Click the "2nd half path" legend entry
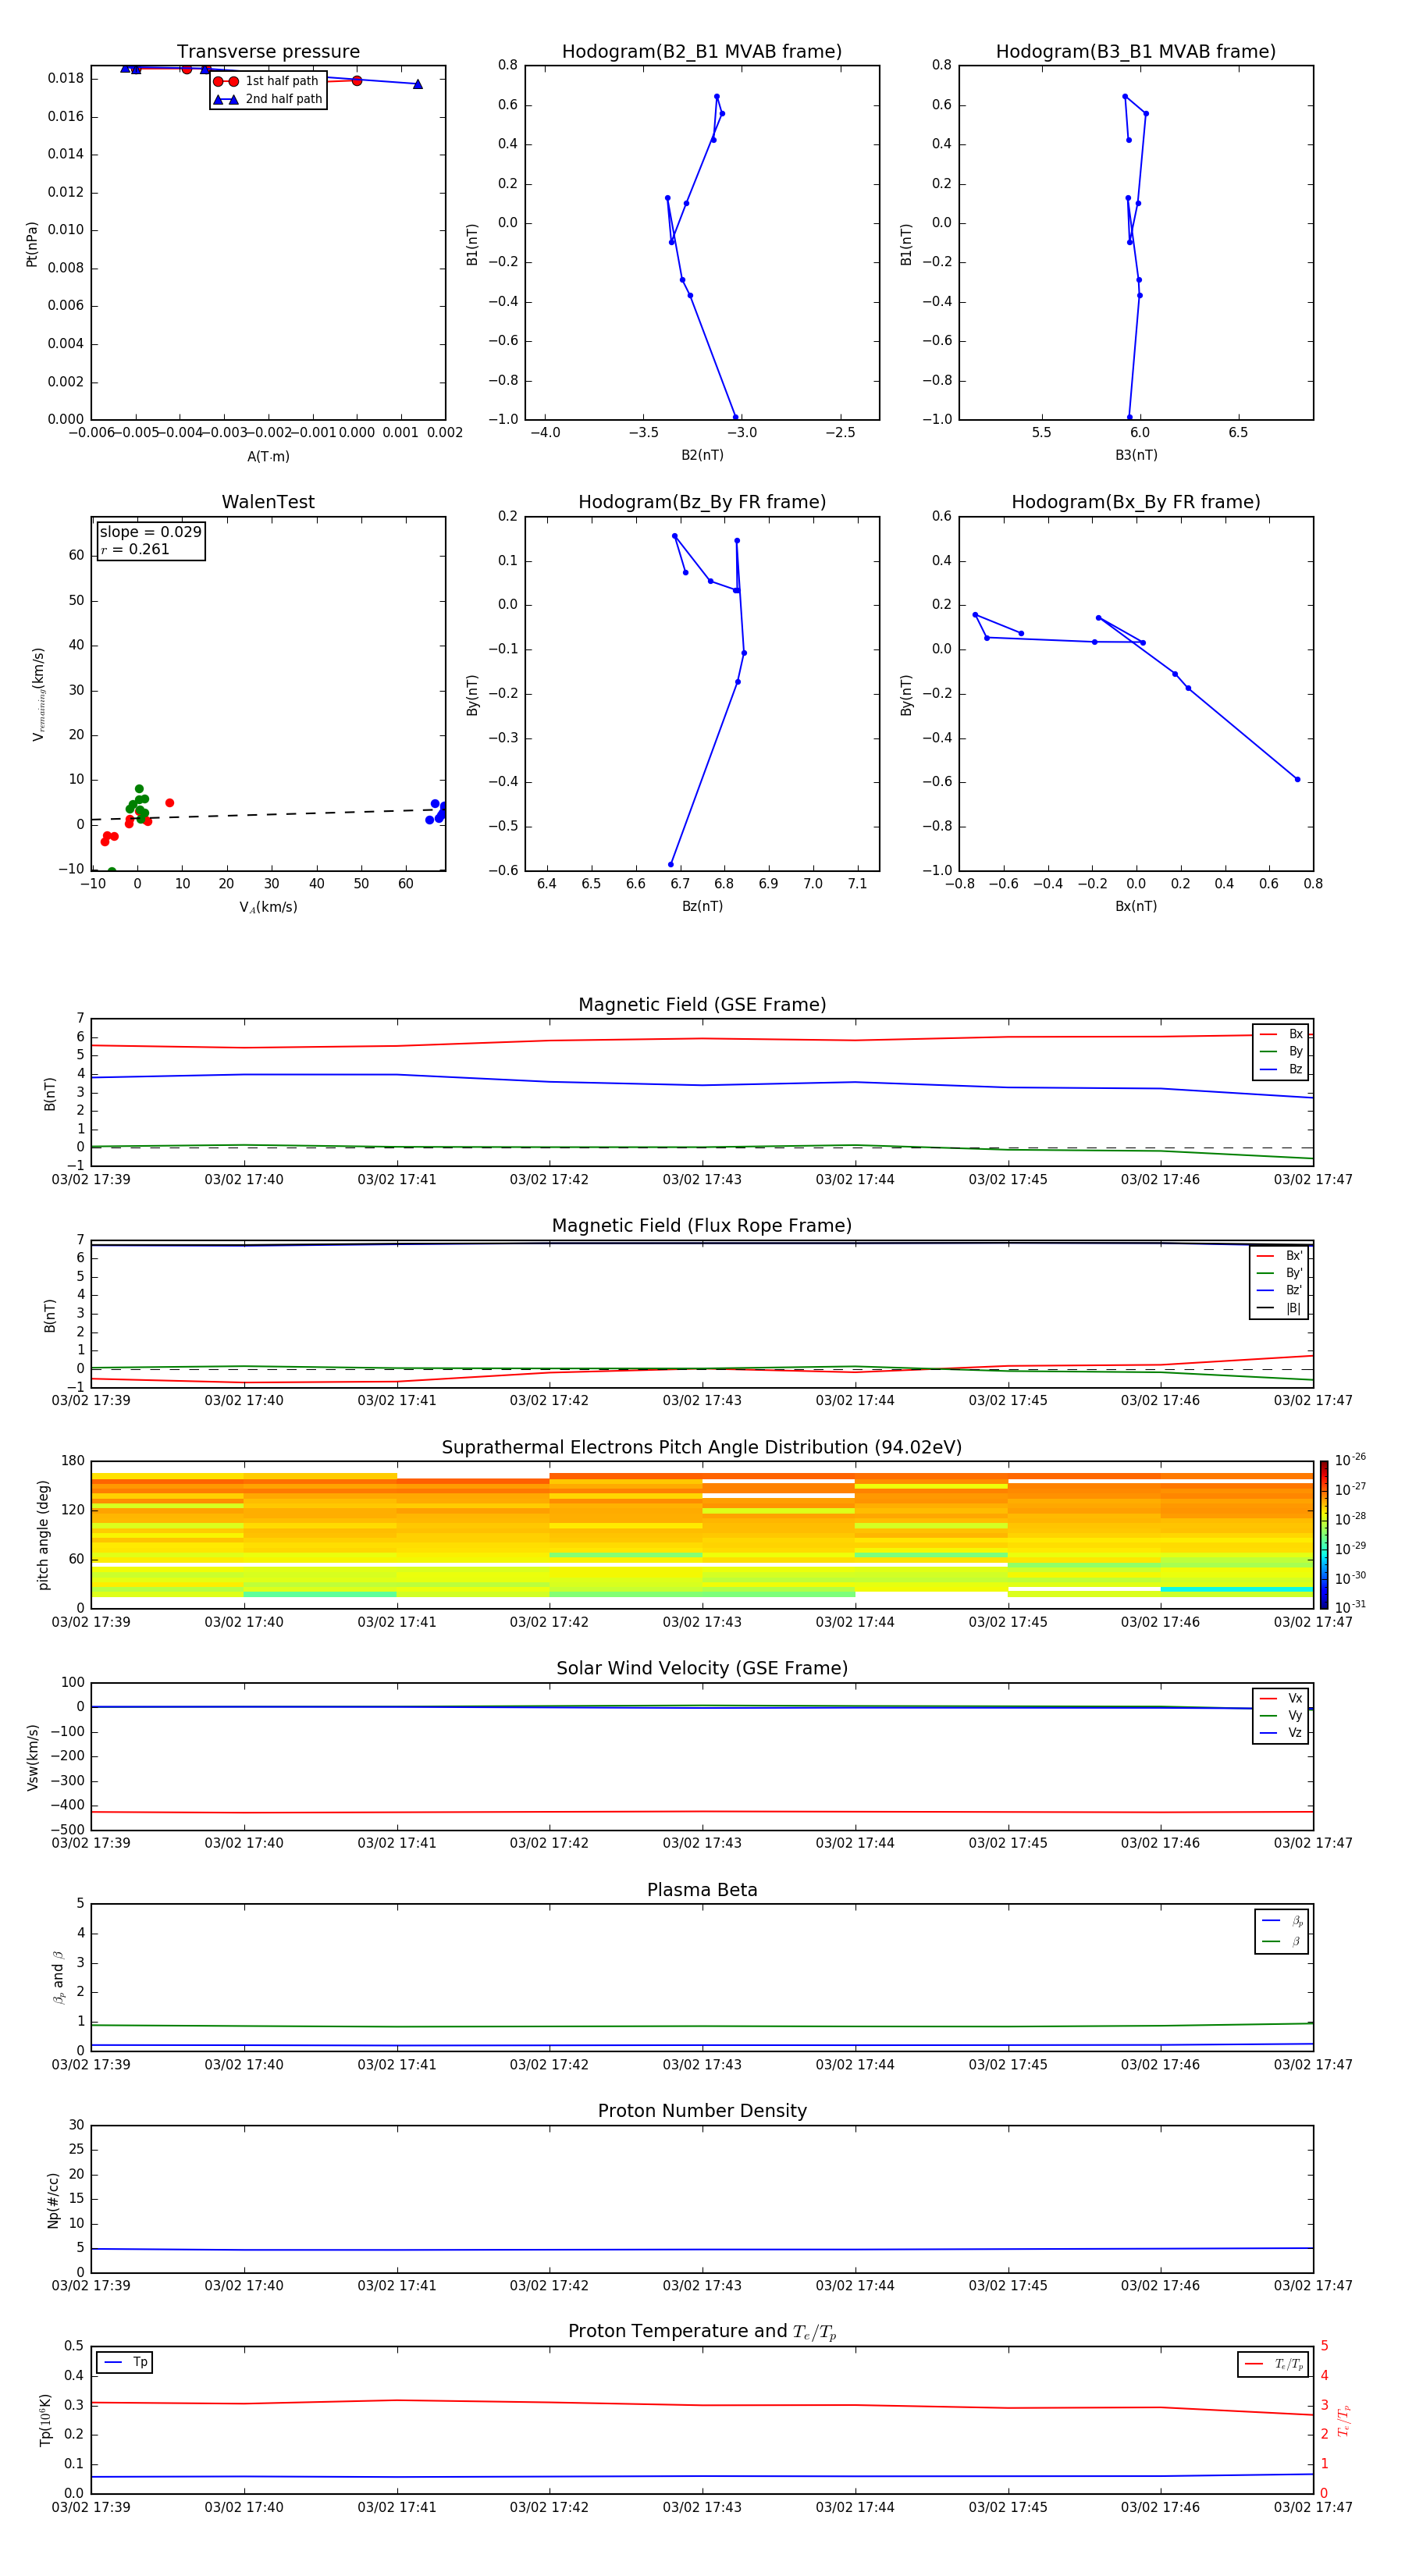Viewport: 1405px width, 2576px height. (x=267, y=99)
